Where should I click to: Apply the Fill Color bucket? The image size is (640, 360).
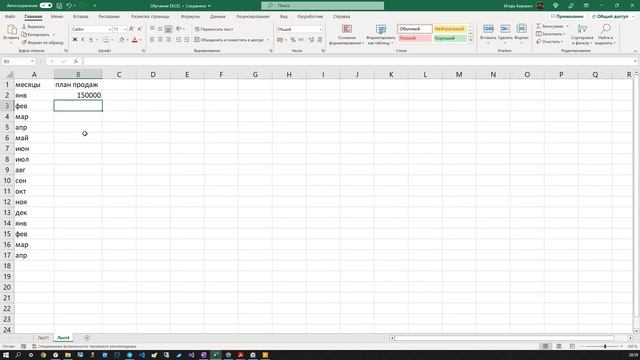coord(122,40)
